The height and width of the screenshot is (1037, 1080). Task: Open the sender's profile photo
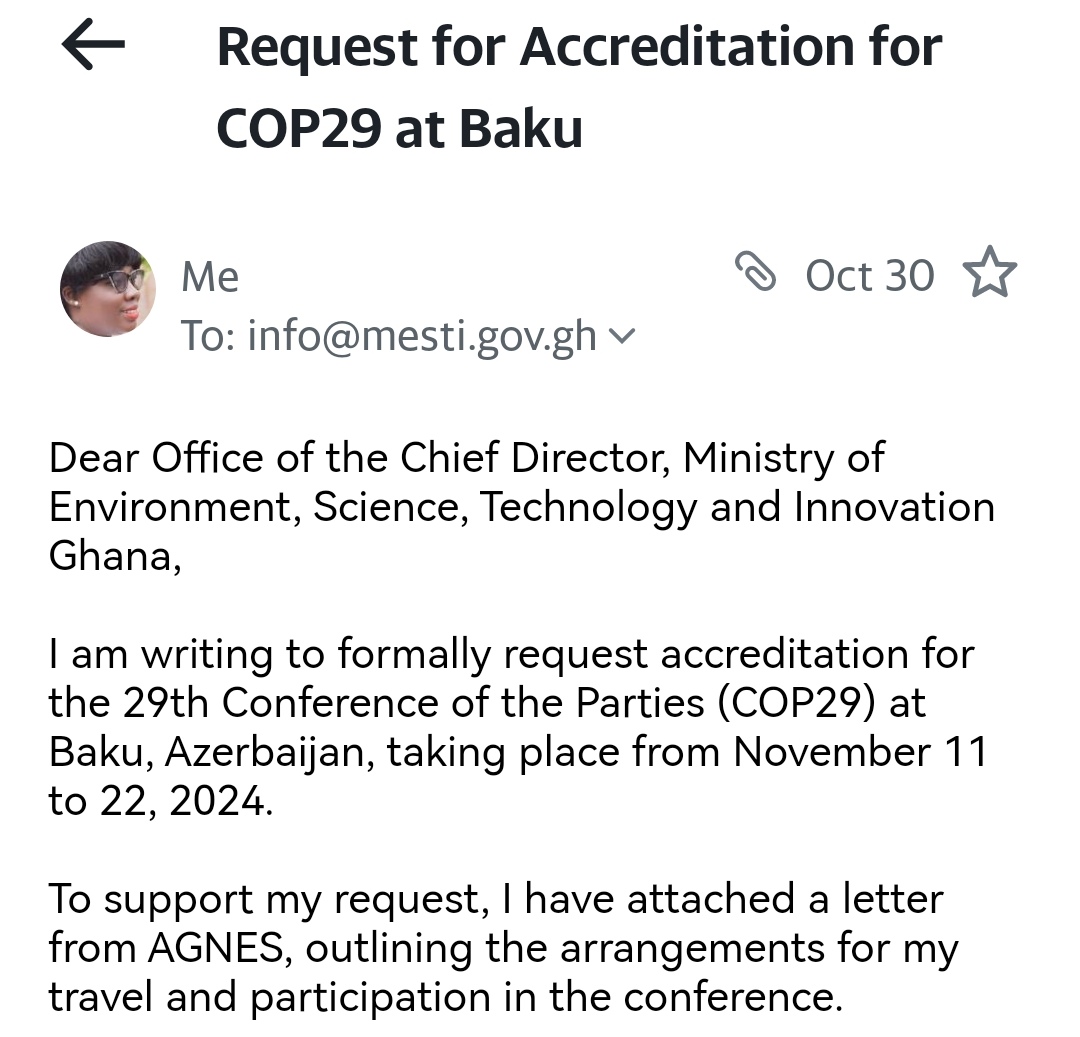[108, 289]
